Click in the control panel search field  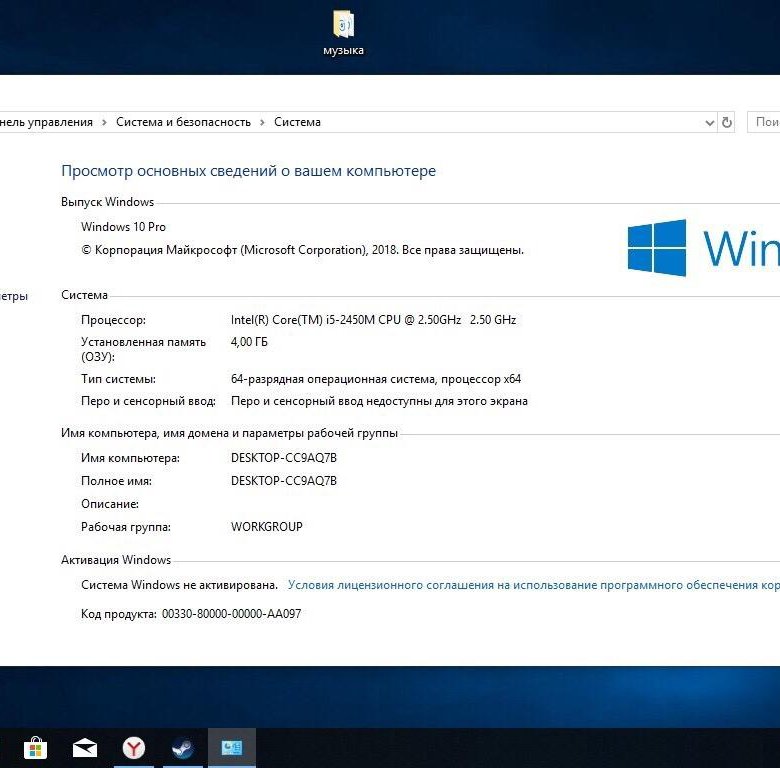(x=765, y=122)
